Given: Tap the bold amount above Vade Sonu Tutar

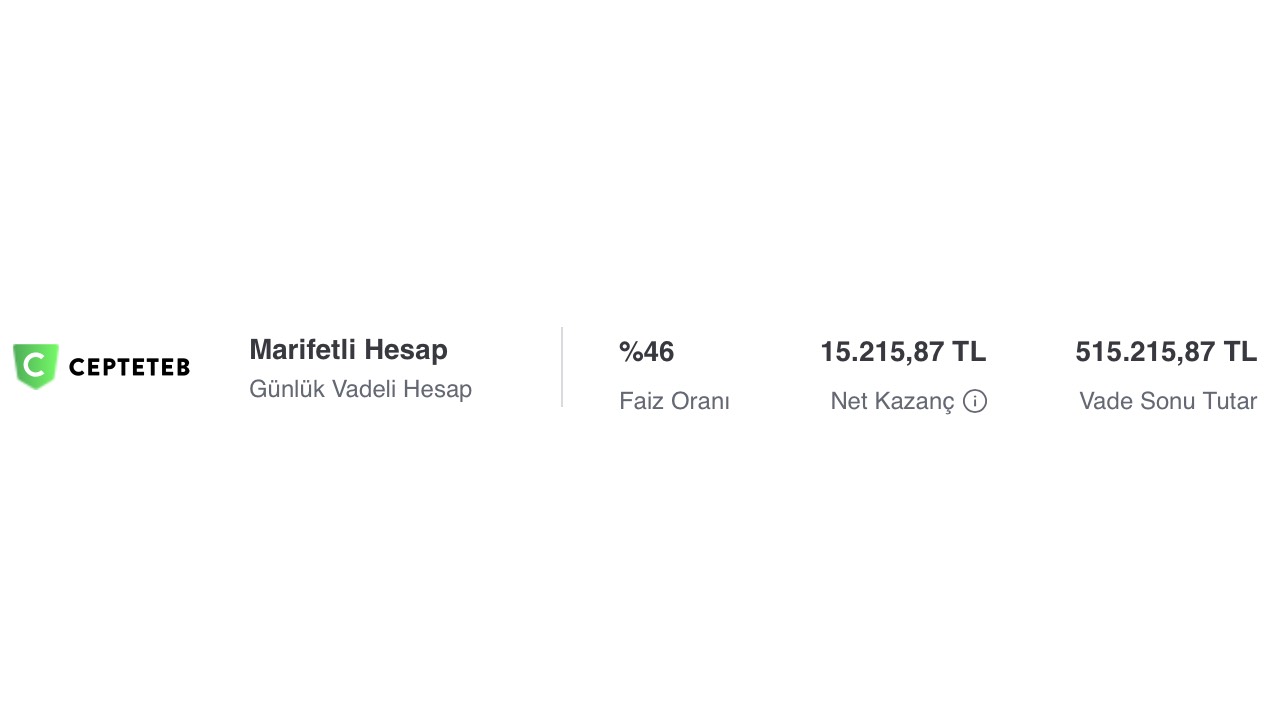Looking at the screenshot, I should [x=1166, y=352].
